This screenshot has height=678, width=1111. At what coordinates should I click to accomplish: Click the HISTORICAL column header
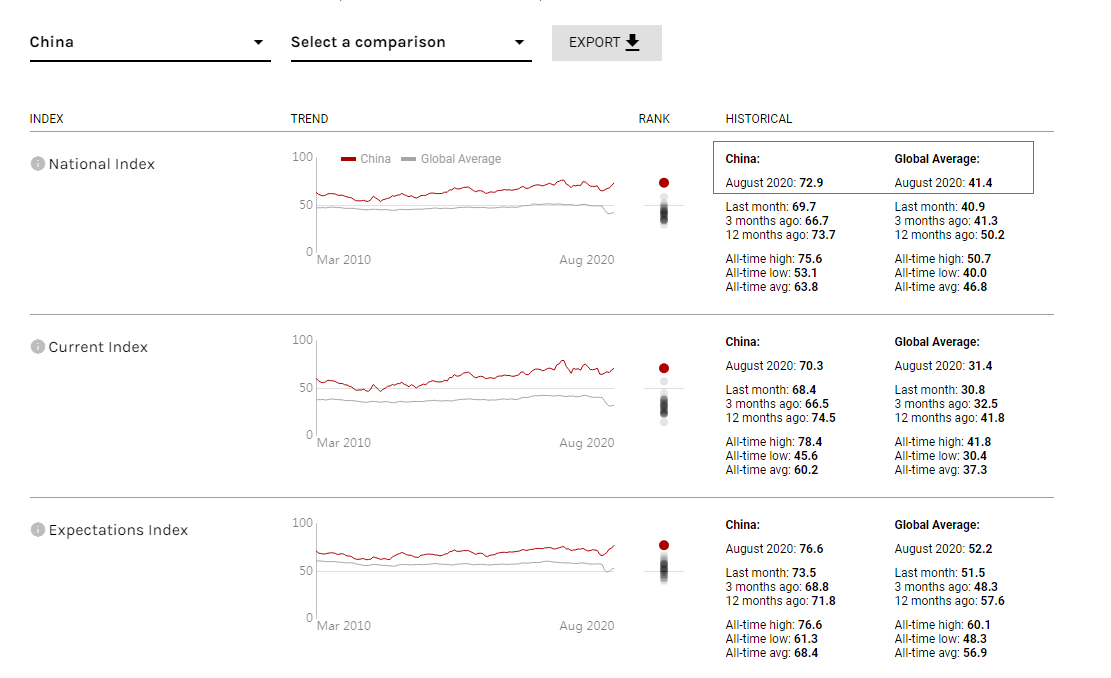click(758, 119)
